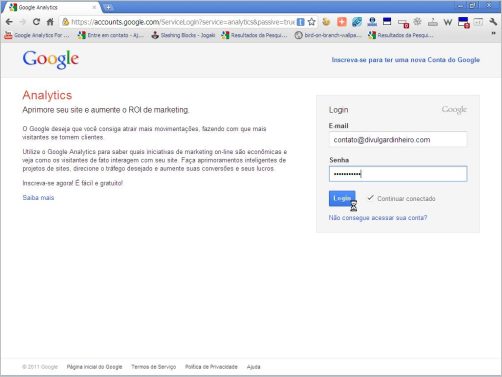
Task: Open the 'bird-on-branch-wallpa...' bookmark
Action: point(328,35)
